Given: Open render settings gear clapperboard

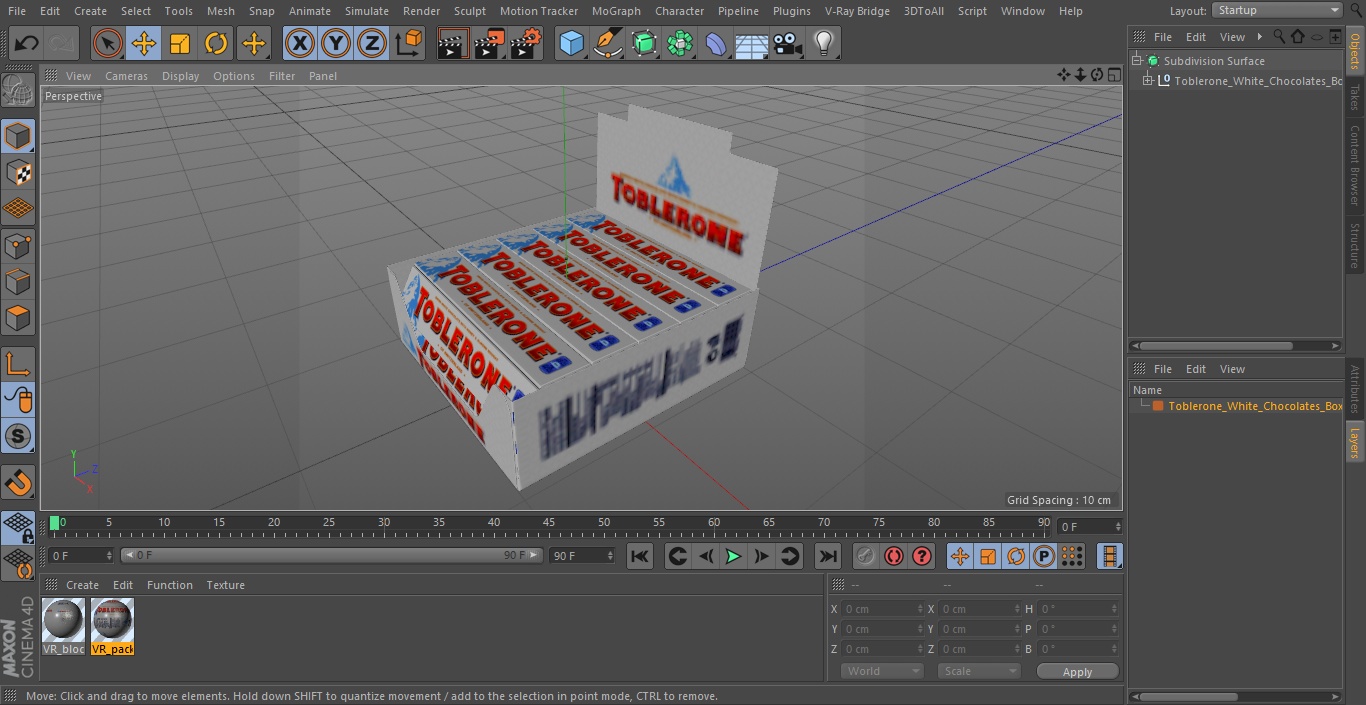Looking at the screenshot, I should [525, 43].
